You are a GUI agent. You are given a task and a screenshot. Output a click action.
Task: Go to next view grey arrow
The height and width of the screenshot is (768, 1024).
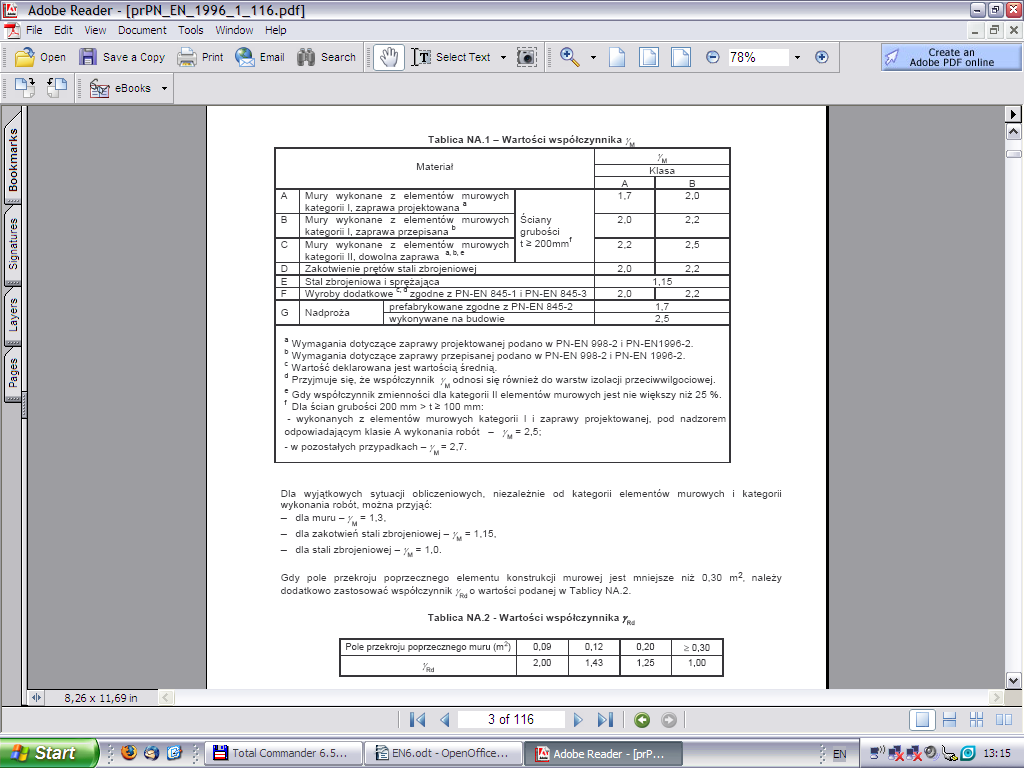tap(669, 720)
